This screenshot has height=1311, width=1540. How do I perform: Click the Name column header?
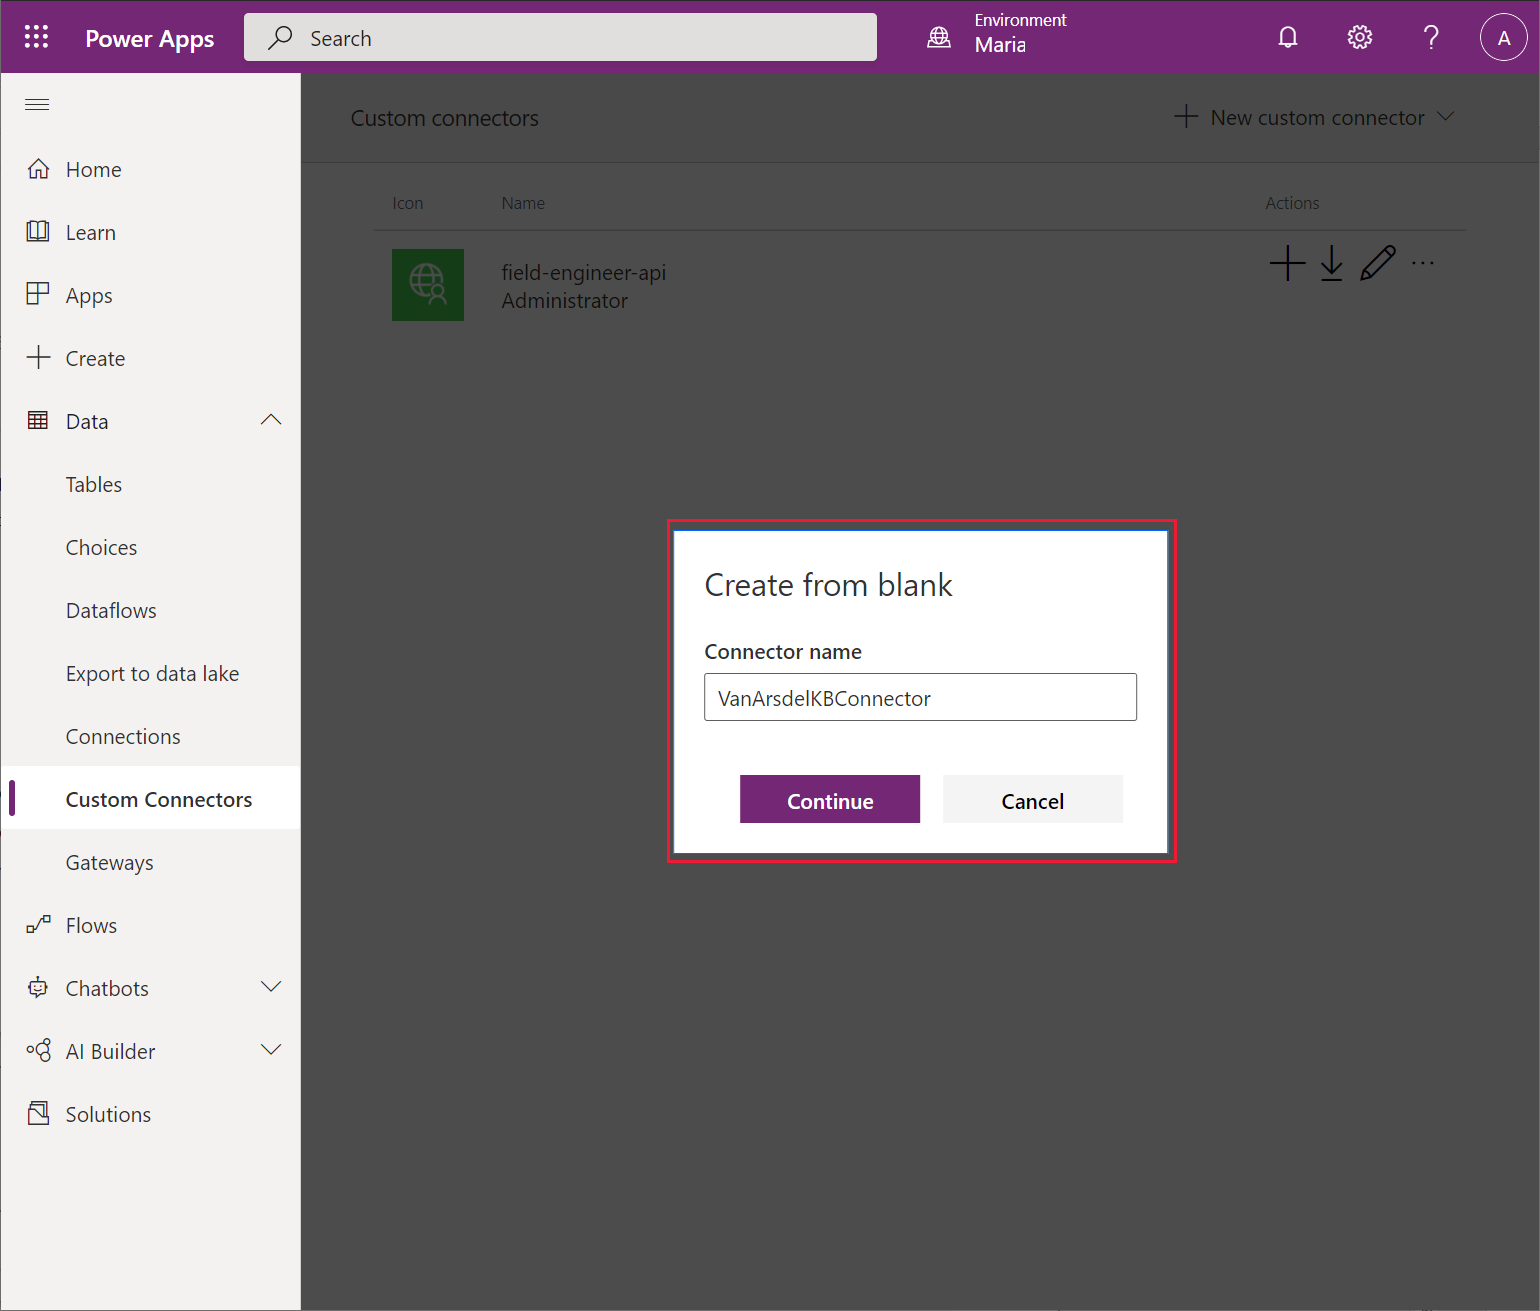pyautogui.click(x=523, y=203)
